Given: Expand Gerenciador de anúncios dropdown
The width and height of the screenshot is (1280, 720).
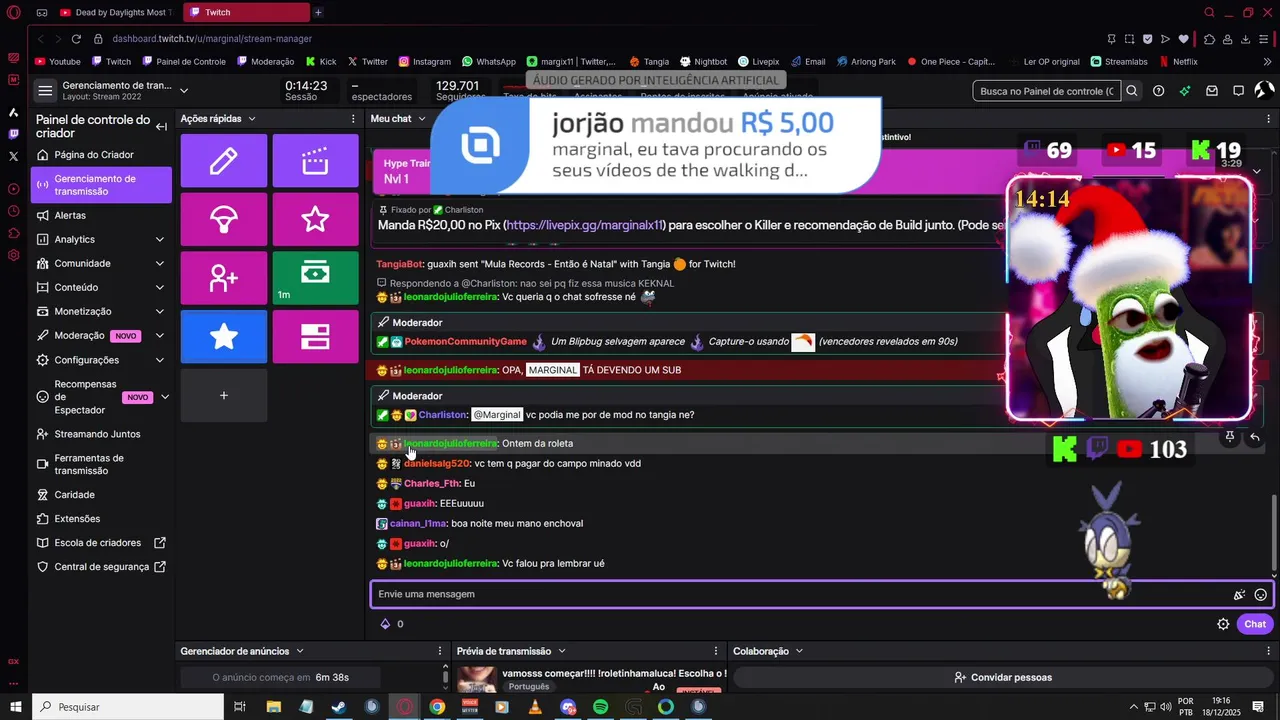Looking at the screenshot, I should coord(300,651).
